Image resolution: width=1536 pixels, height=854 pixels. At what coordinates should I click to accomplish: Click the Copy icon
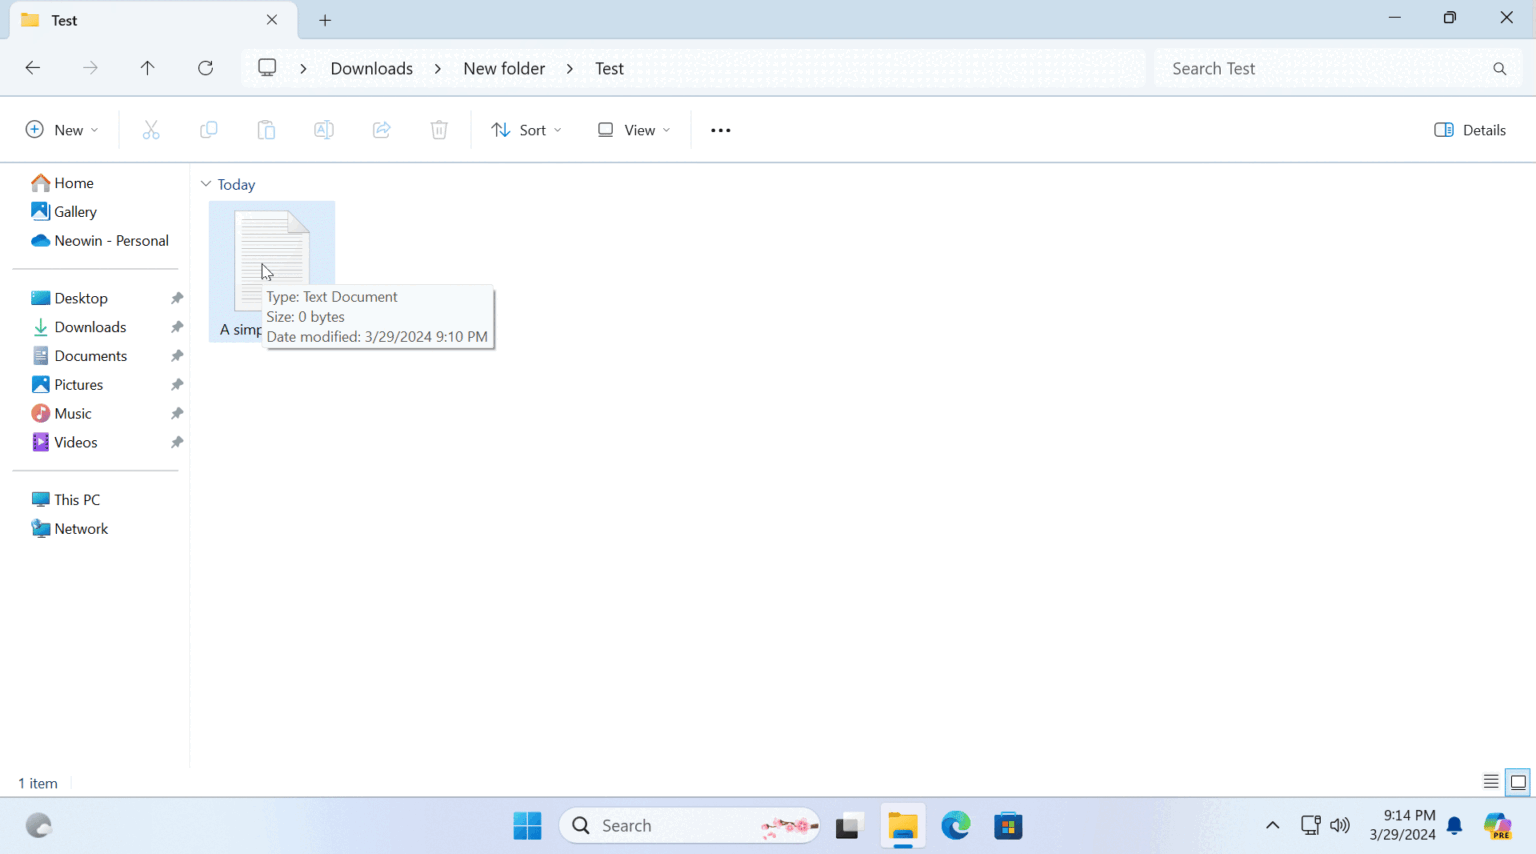coord(208,129)
